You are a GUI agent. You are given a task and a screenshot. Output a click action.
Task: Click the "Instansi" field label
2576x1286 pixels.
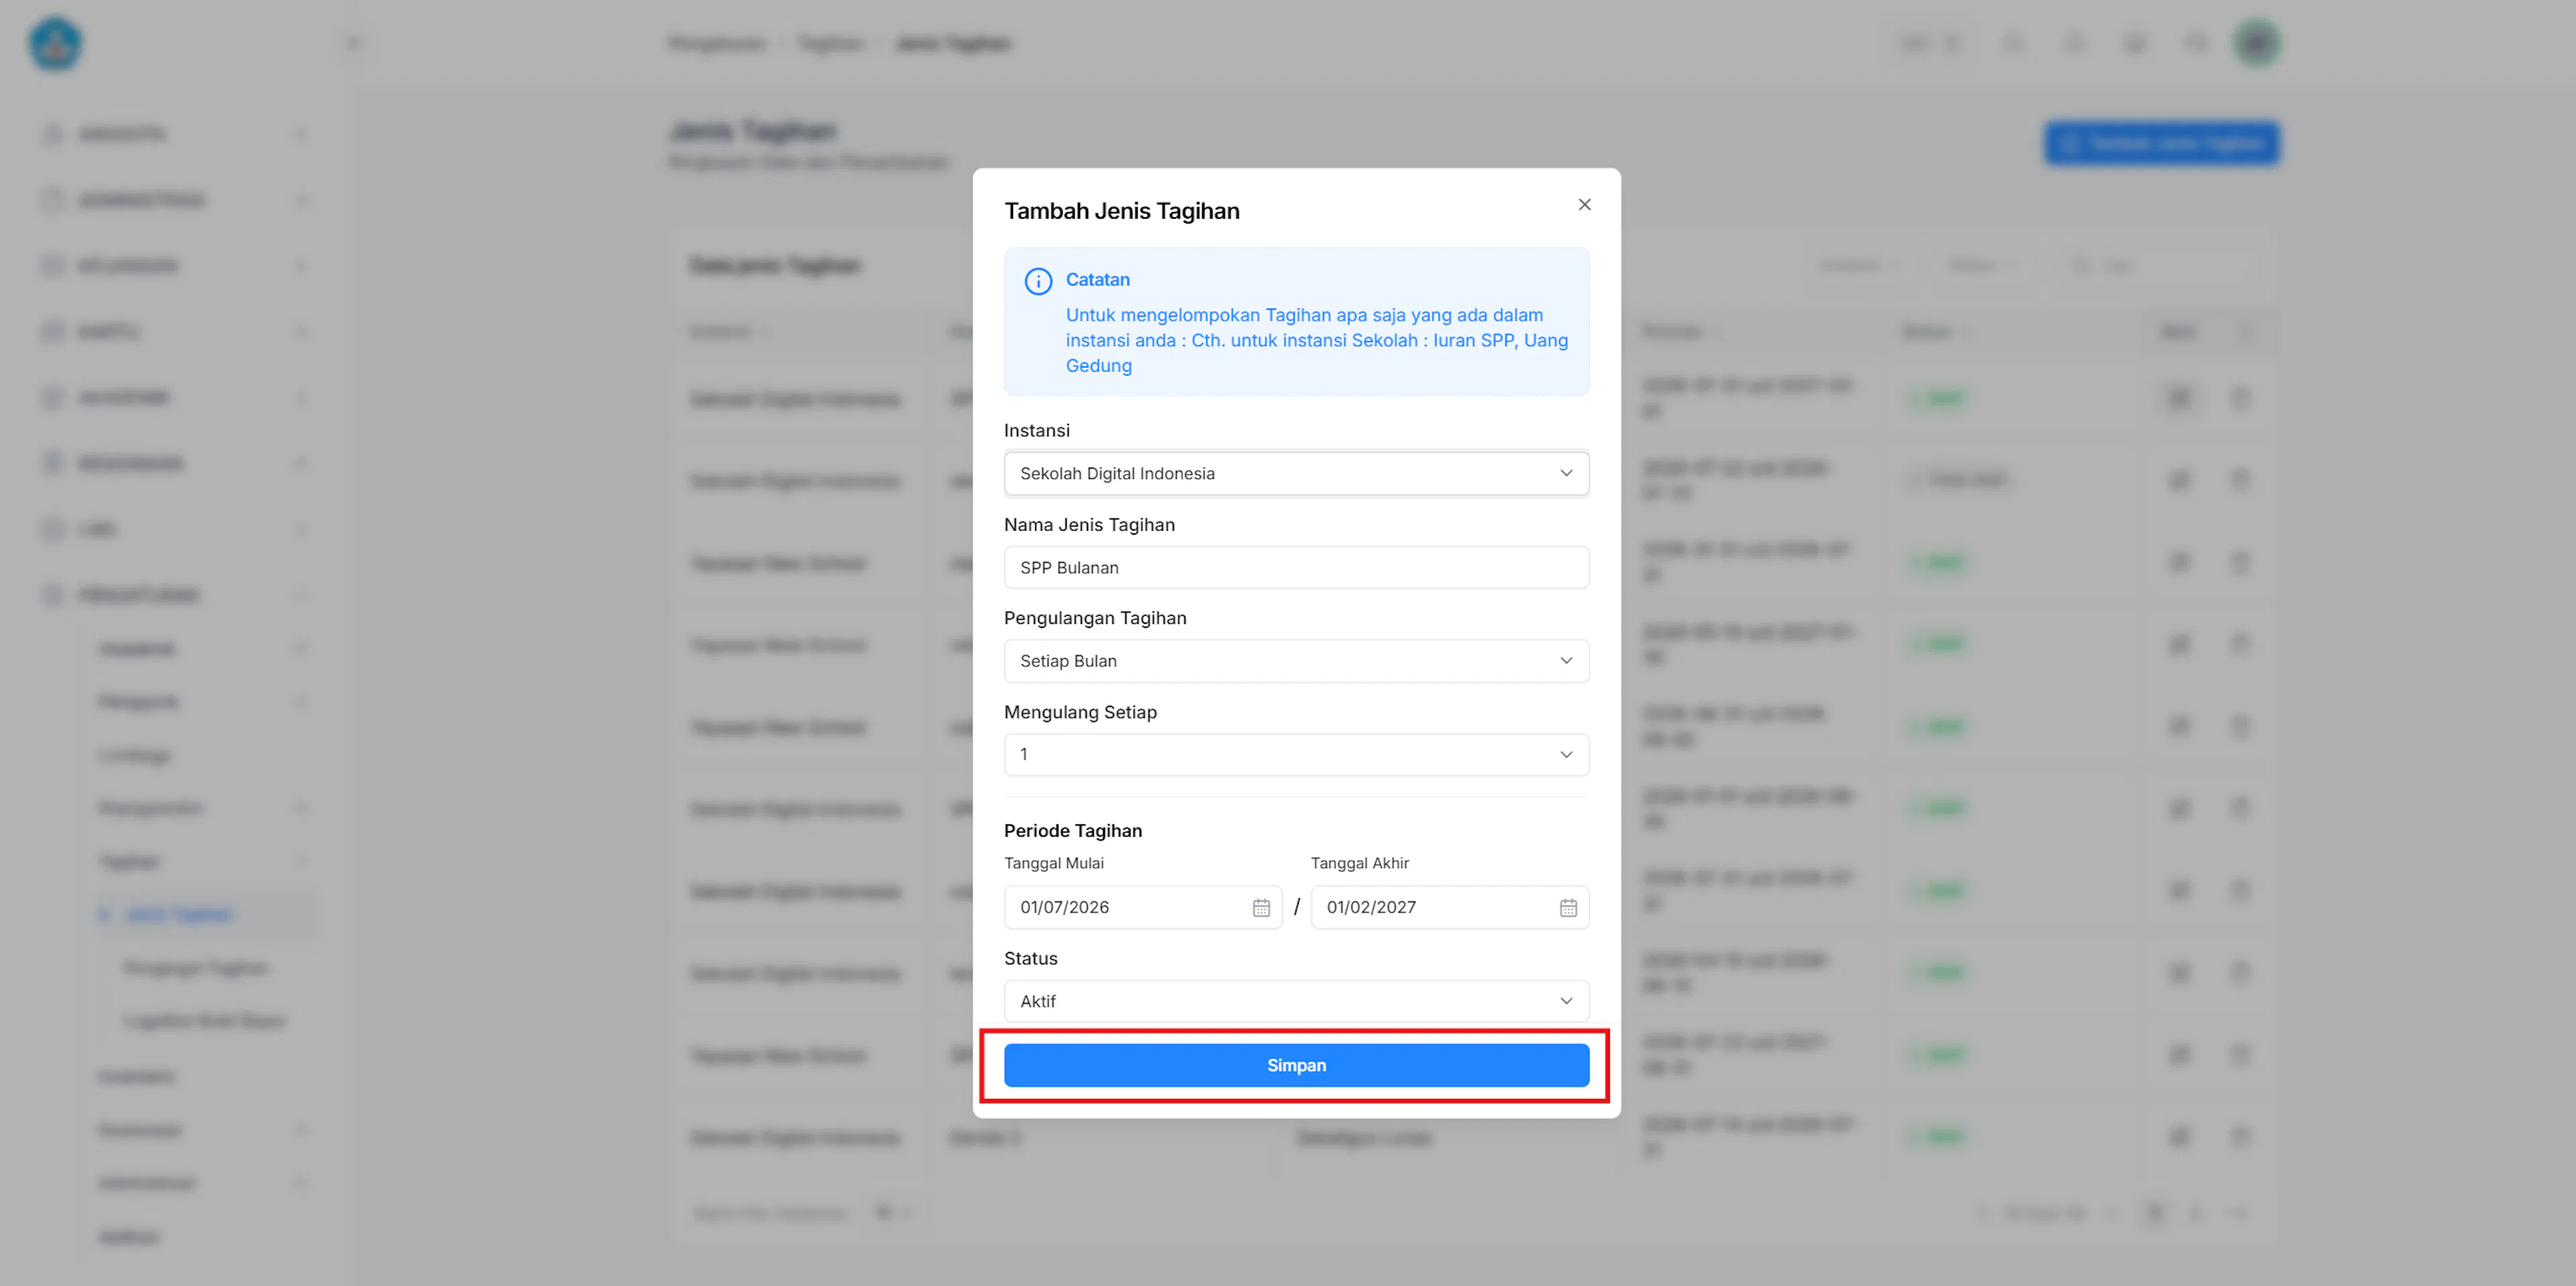1036,430
